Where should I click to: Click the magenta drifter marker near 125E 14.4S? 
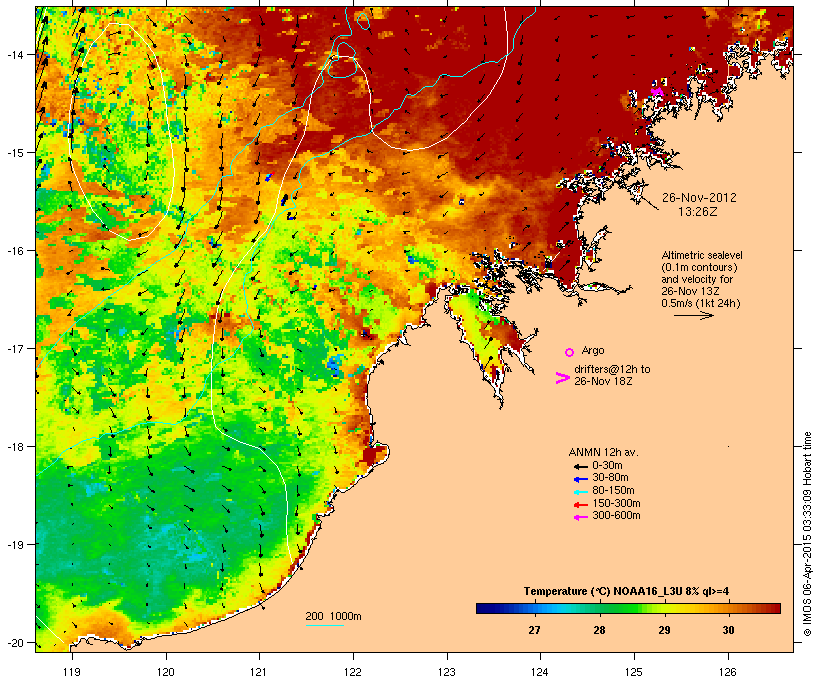pos(656,90)
